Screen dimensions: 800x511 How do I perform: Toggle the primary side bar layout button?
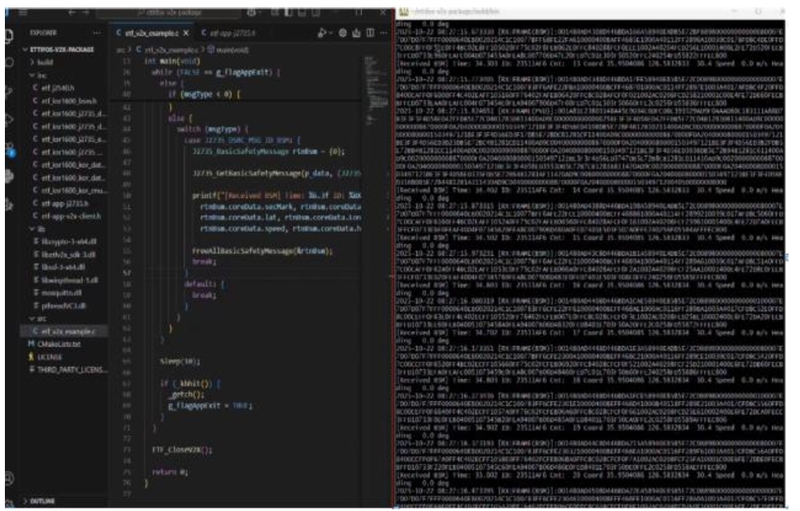[288, 12]
